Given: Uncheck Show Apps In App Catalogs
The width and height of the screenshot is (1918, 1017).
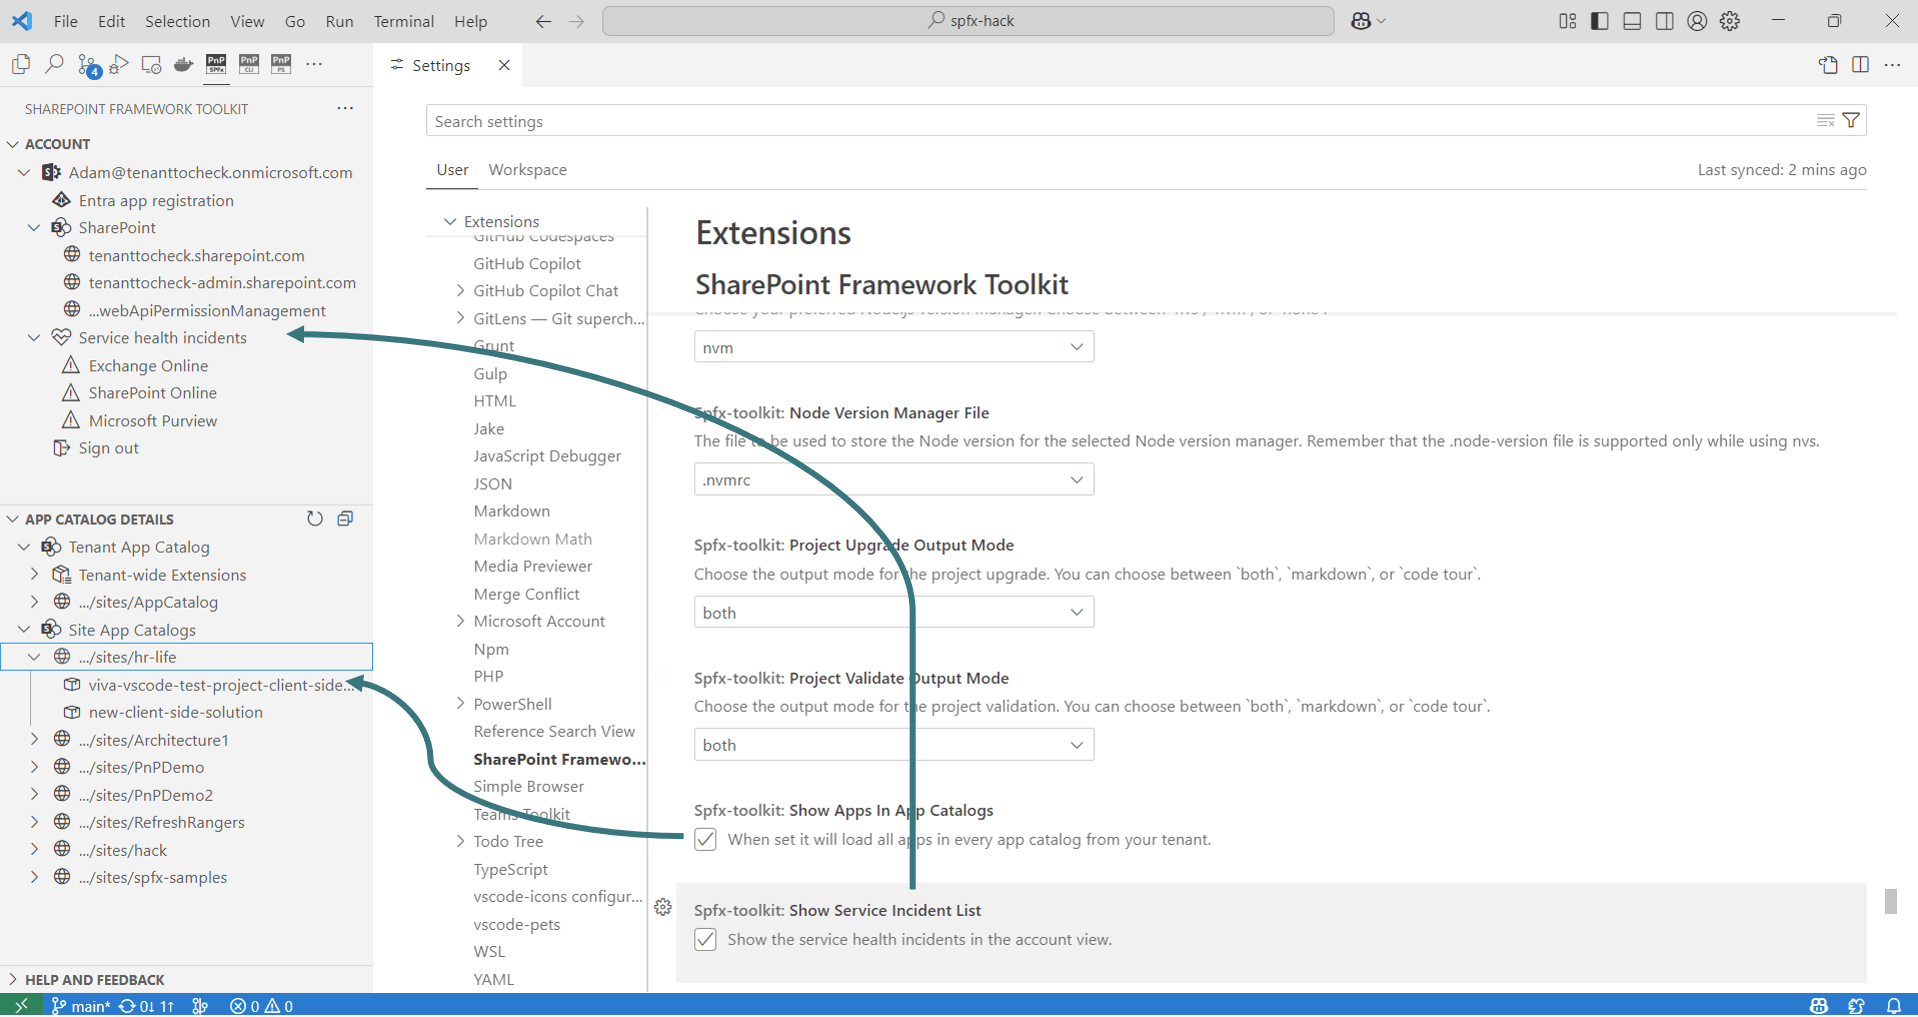Looking at the screenshot, I should 706,839.
